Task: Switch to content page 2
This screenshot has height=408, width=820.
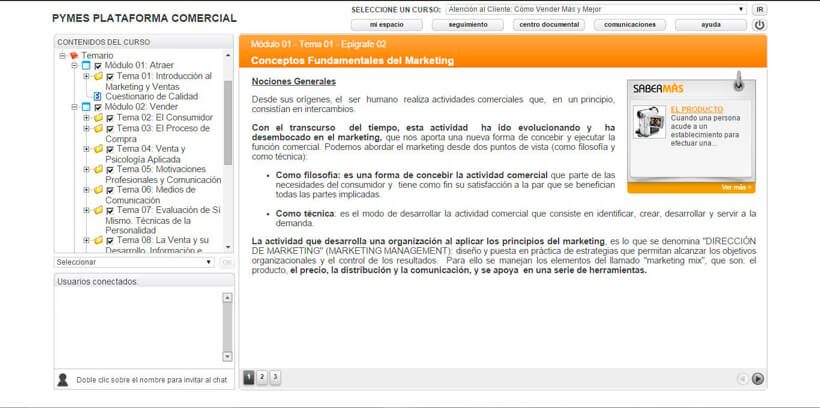Action: pyautogui.click(x=263, y=377)
